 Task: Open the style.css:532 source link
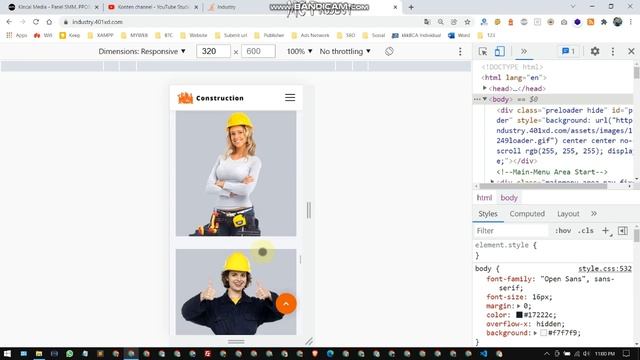tap(605, 269)
